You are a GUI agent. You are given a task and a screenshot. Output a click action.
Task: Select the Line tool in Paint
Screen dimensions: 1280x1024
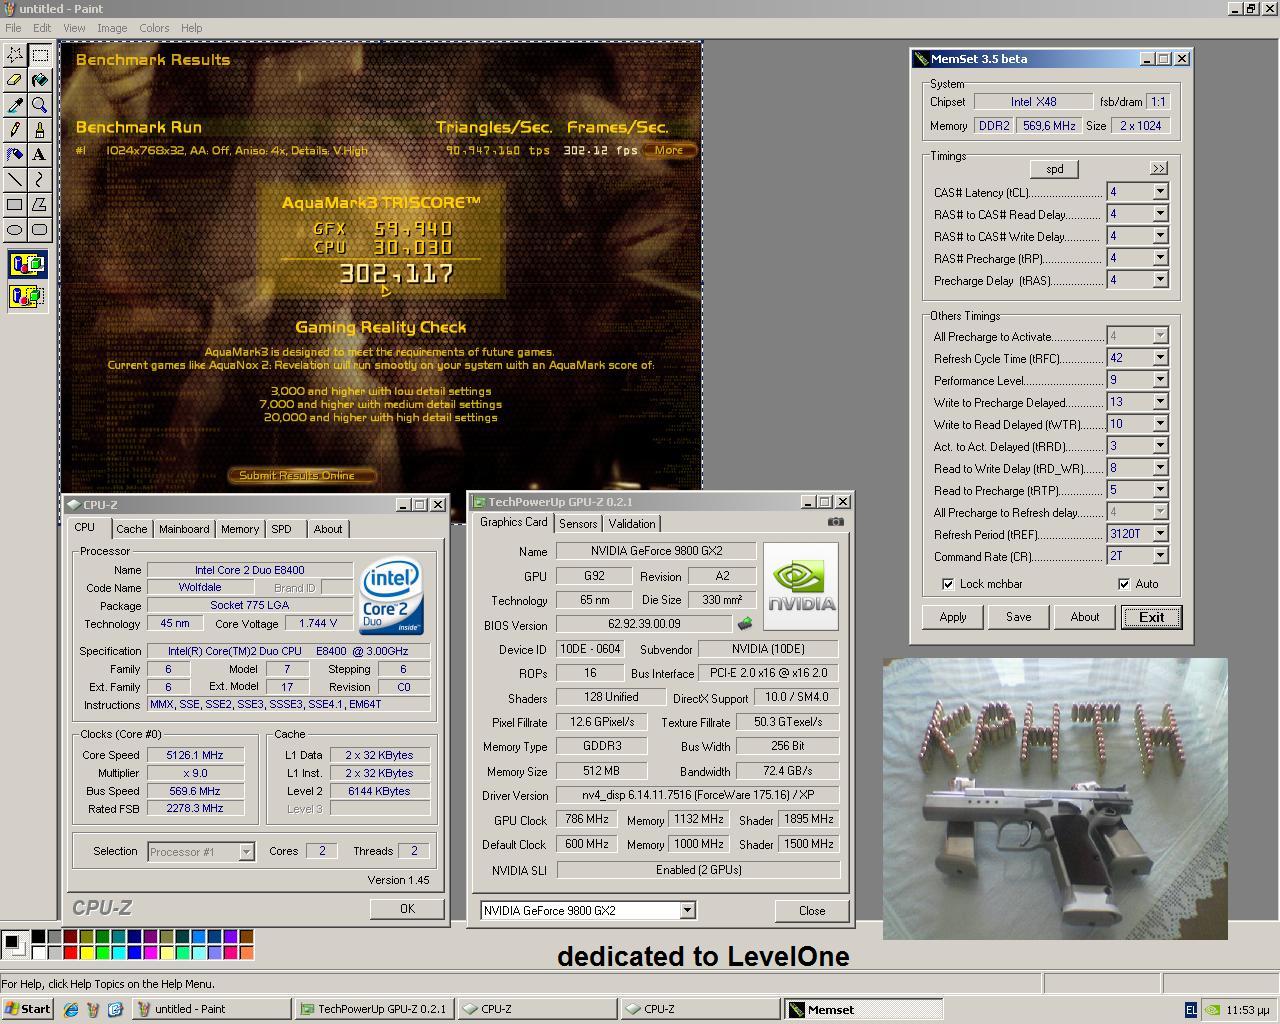[x=15, y=179]
